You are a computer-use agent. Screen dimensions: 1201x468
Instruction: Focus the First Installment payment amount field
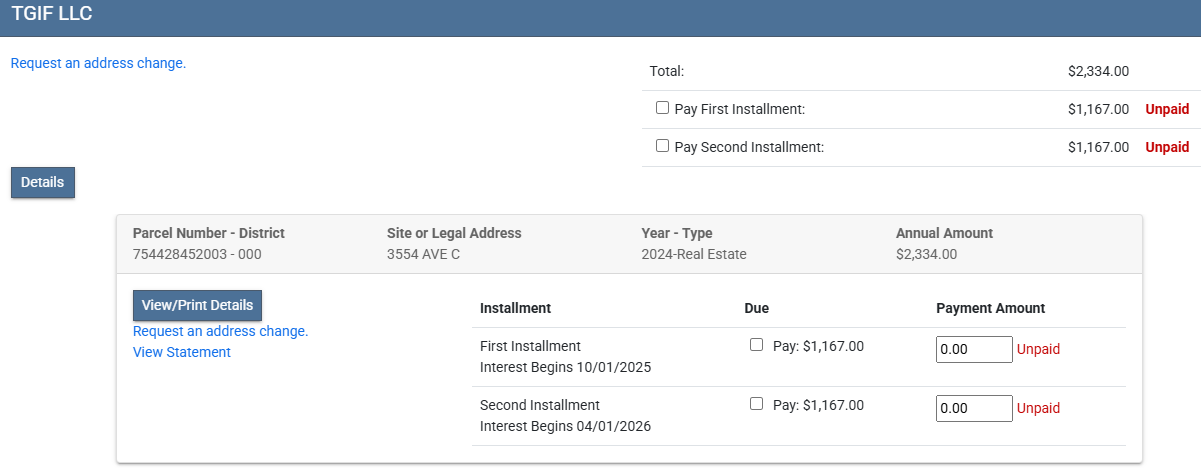[974, 349]
